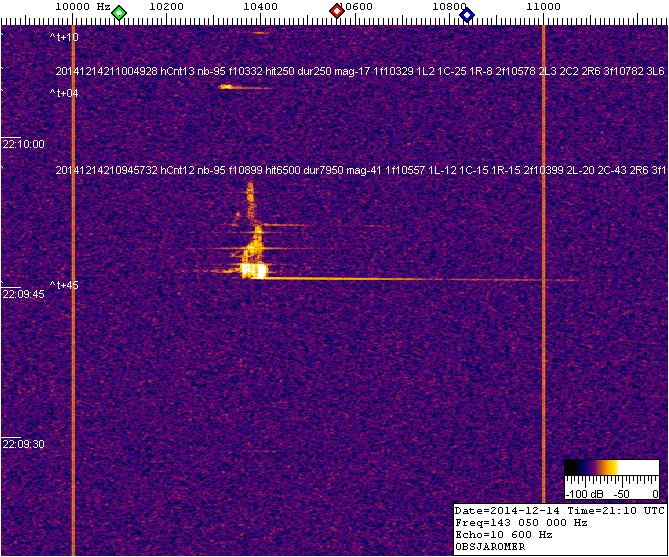Viewport: 669px width, 557px height.
Task: Click the ^t+45 time marker label
Action: click(x=64, y=285)
